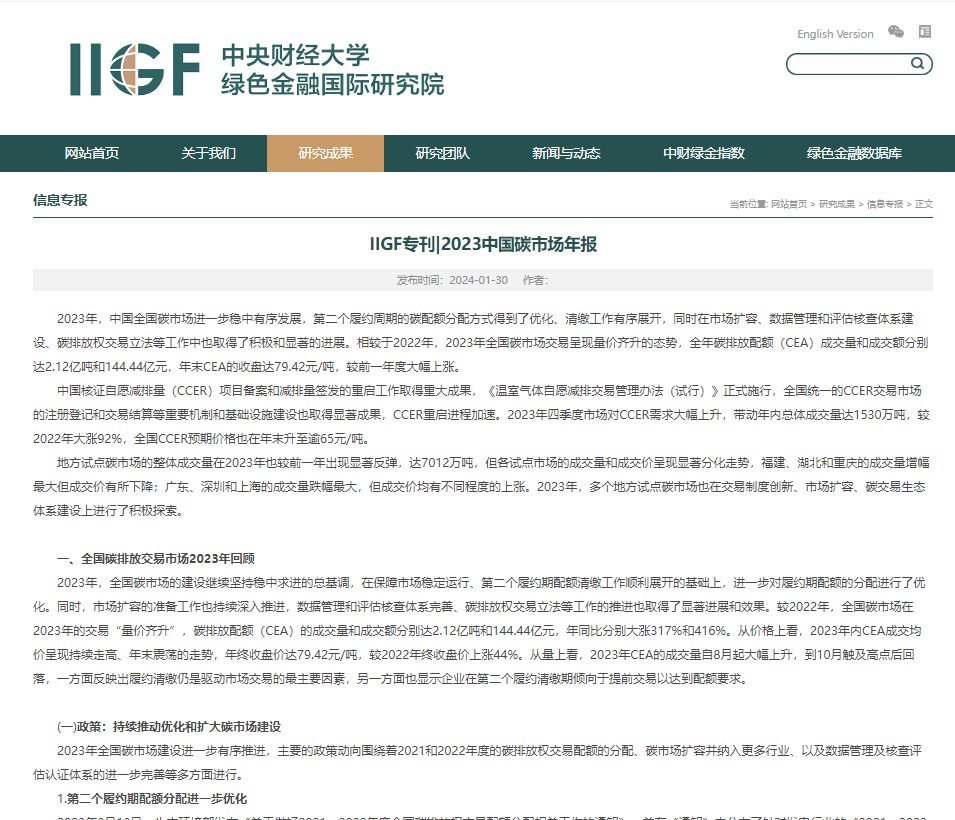Select the highlighted 研究成果 menu tab

point(325,153)
